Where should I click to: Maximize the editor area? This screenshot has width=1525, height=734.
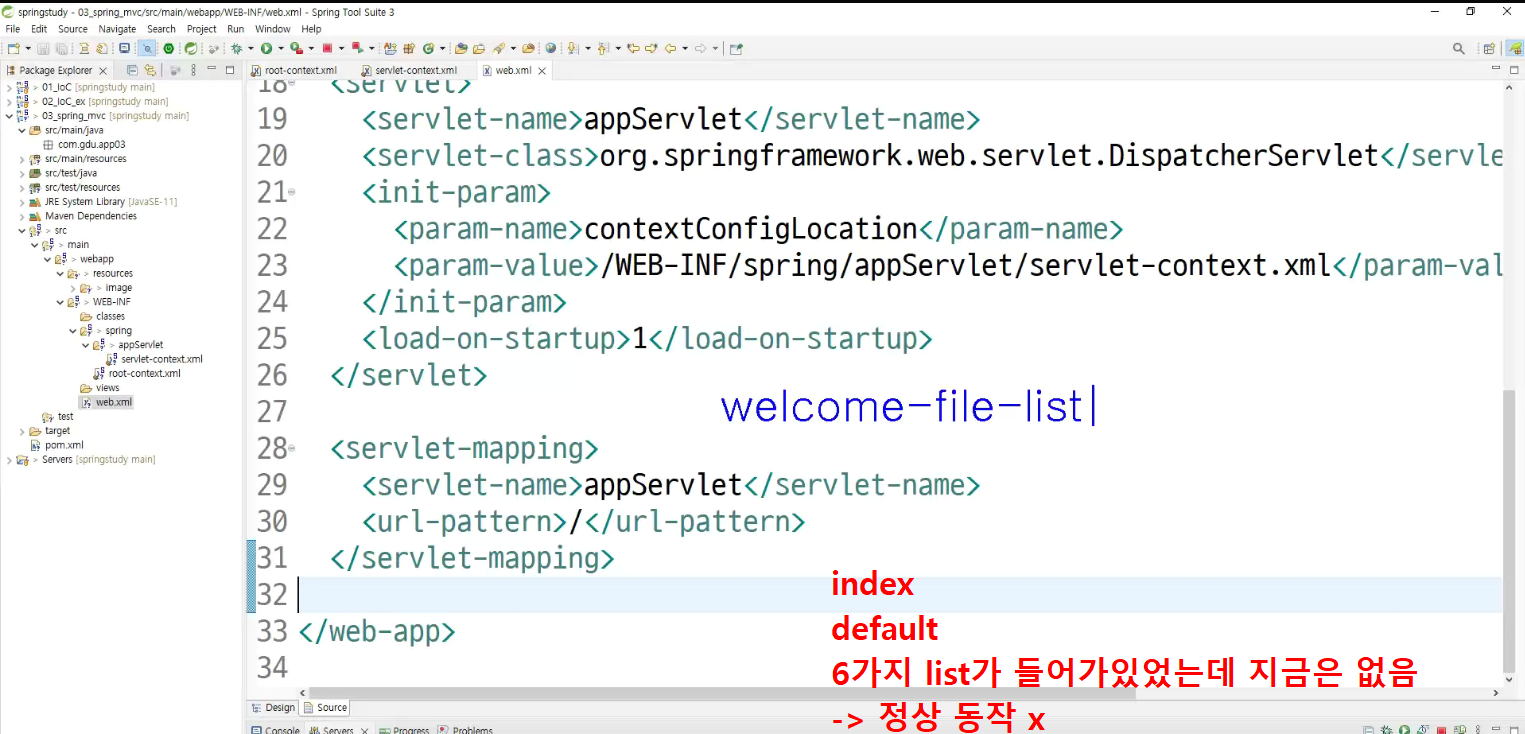coord(1513,70)
